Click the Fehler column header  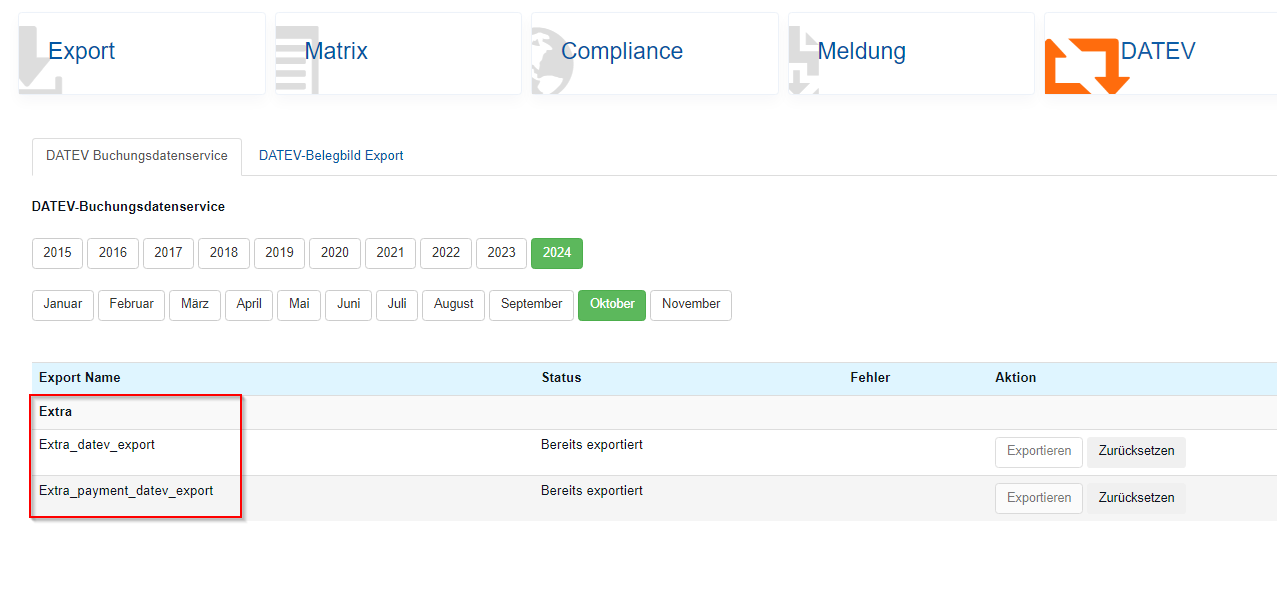tap(870, 378)
